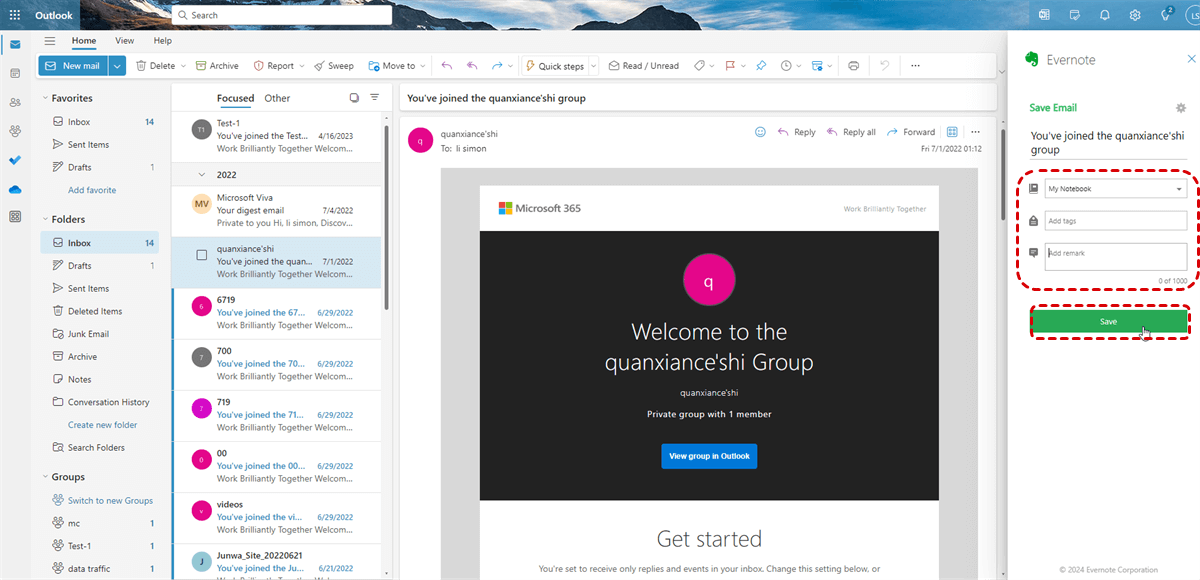Open Evernote panel settings gear
The height and width of the screenshot is (580, 1200).
point(1181,108)
